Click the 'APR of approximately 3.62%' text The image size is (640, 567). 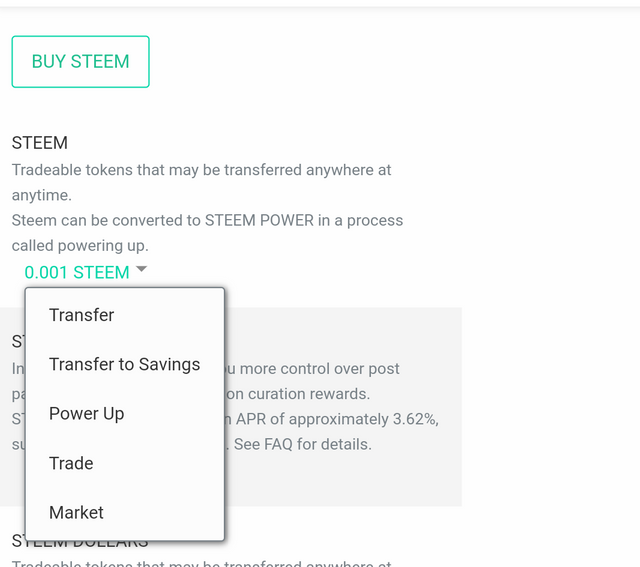(337, 419)
